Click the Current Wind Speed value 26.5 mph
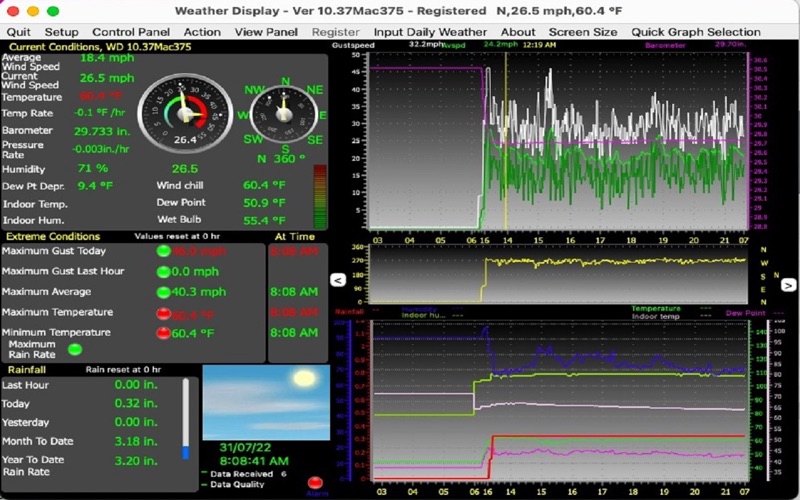This screenshot has width=800, height=500. pos(107,78)
